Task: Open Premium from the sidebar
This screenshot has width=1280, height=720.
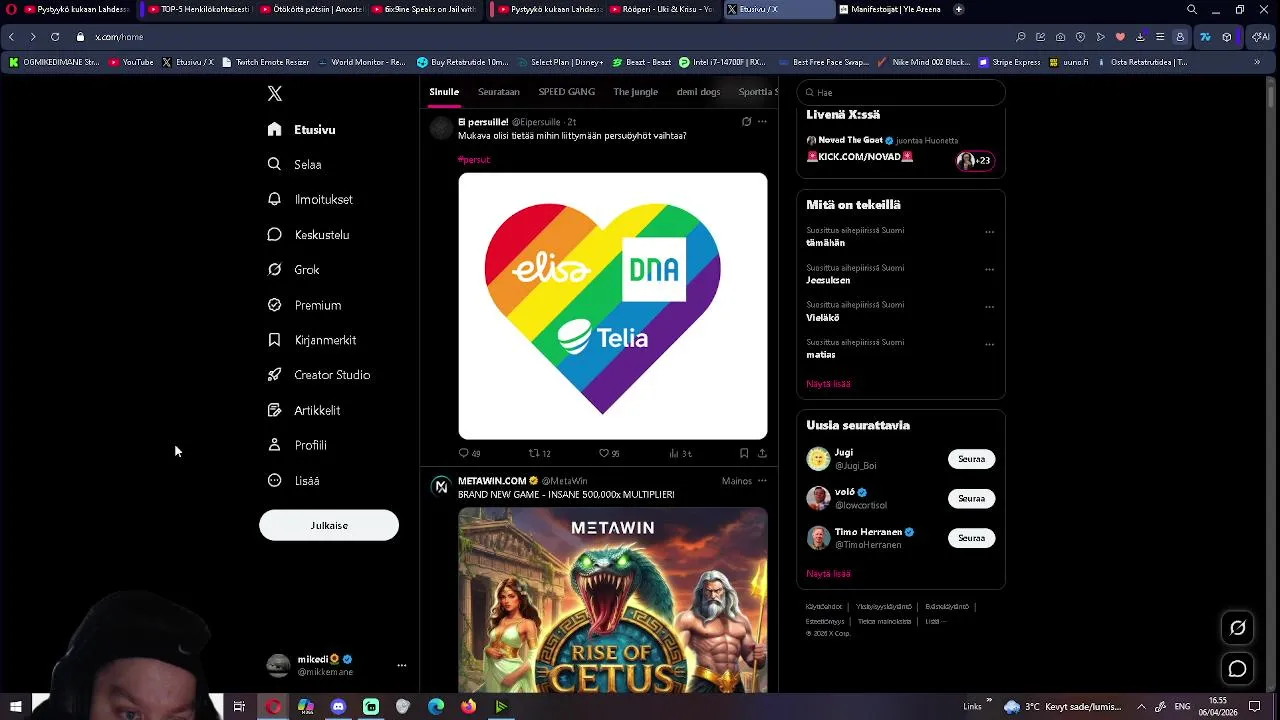Action: click(x=304, y=305)
